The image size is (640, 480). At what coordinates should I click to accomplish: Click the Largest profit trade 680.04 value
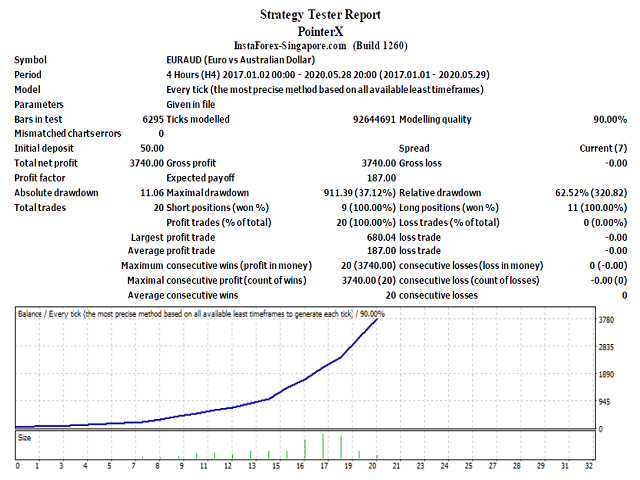pos(381,238)
